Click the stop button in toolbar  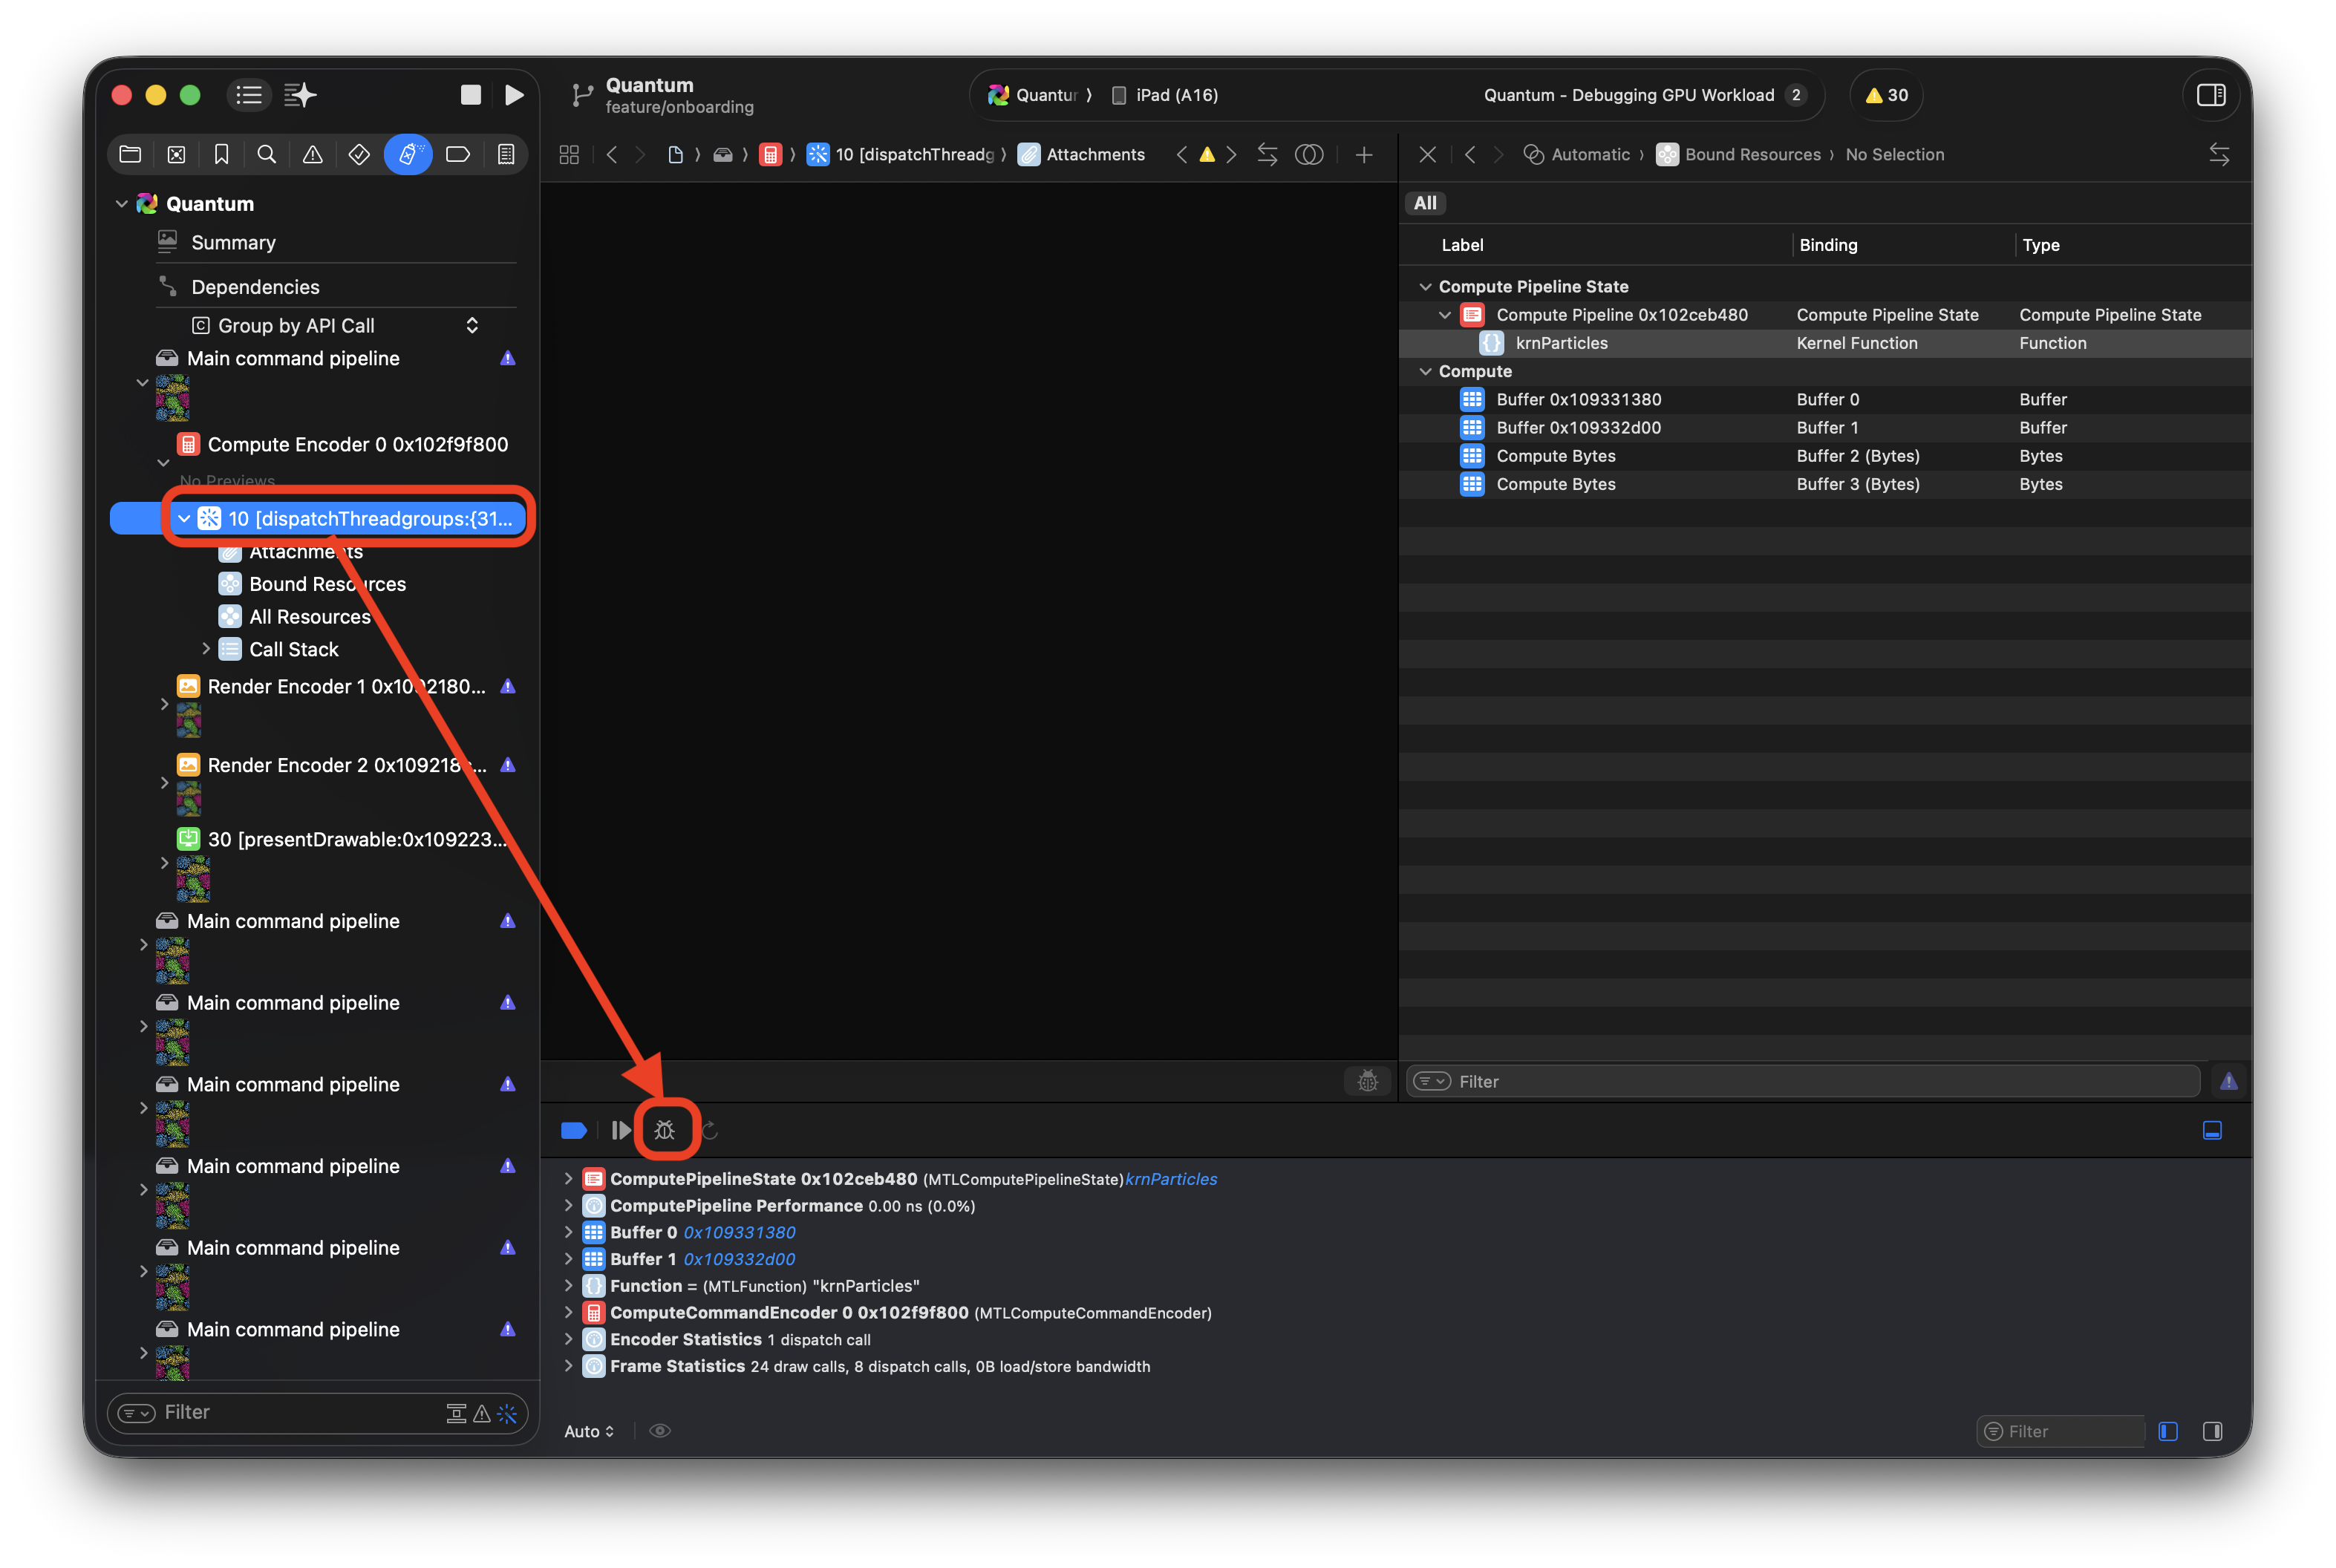pos(470,95)
